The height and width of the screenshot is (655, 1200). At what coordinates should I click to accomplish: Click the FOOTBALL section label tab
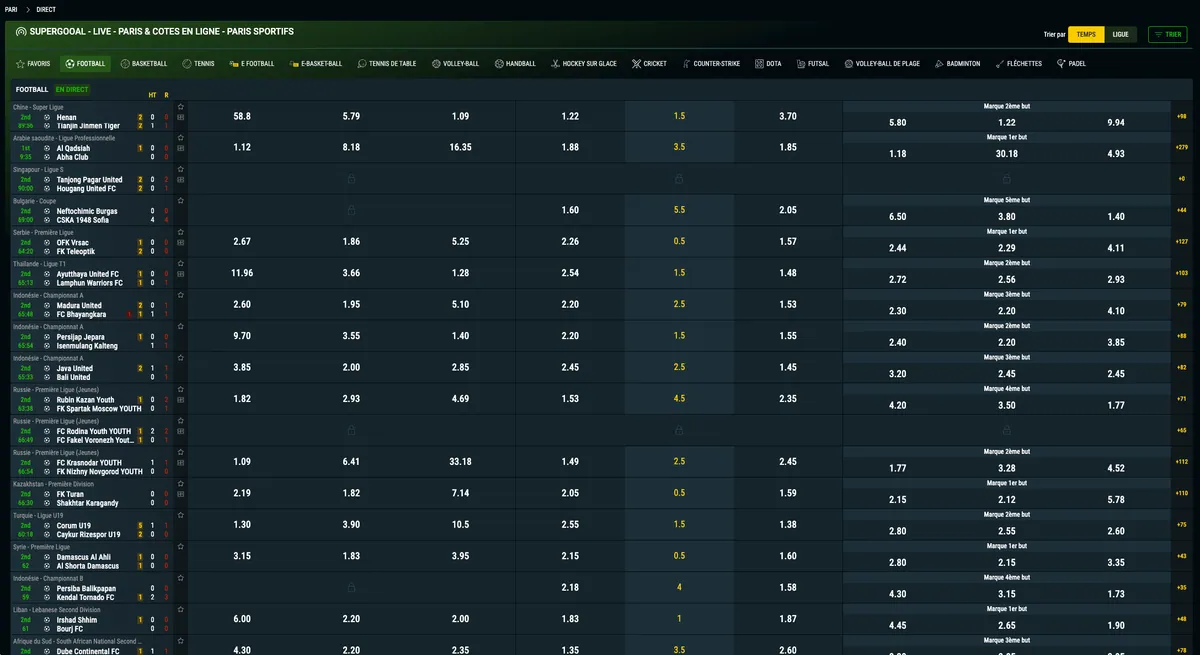[32, 89]
